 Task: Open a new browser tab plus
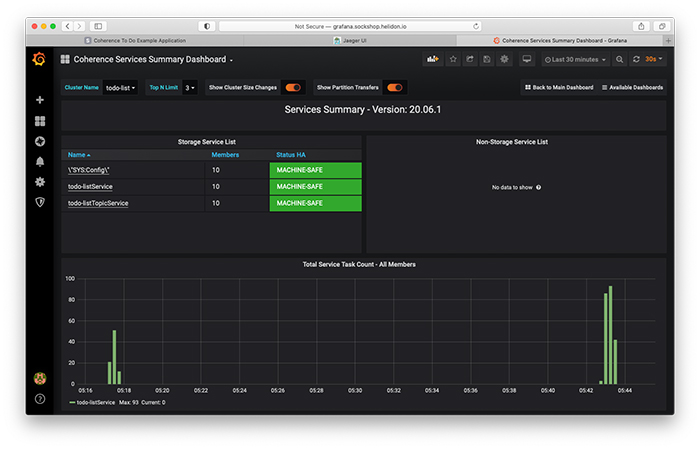[x=668, y=41]
